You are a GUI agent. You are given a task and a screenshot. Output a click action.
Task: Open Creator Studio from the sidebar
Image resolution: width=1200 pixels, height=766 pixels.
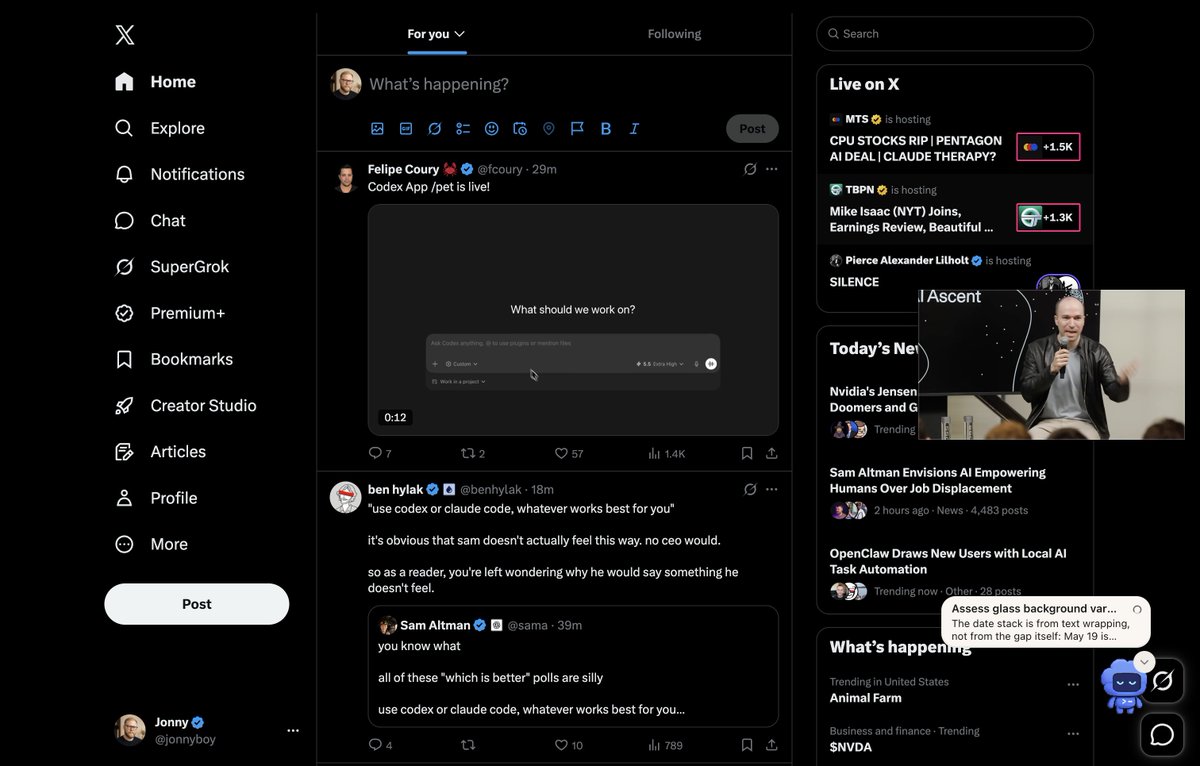tap(186, 405)
